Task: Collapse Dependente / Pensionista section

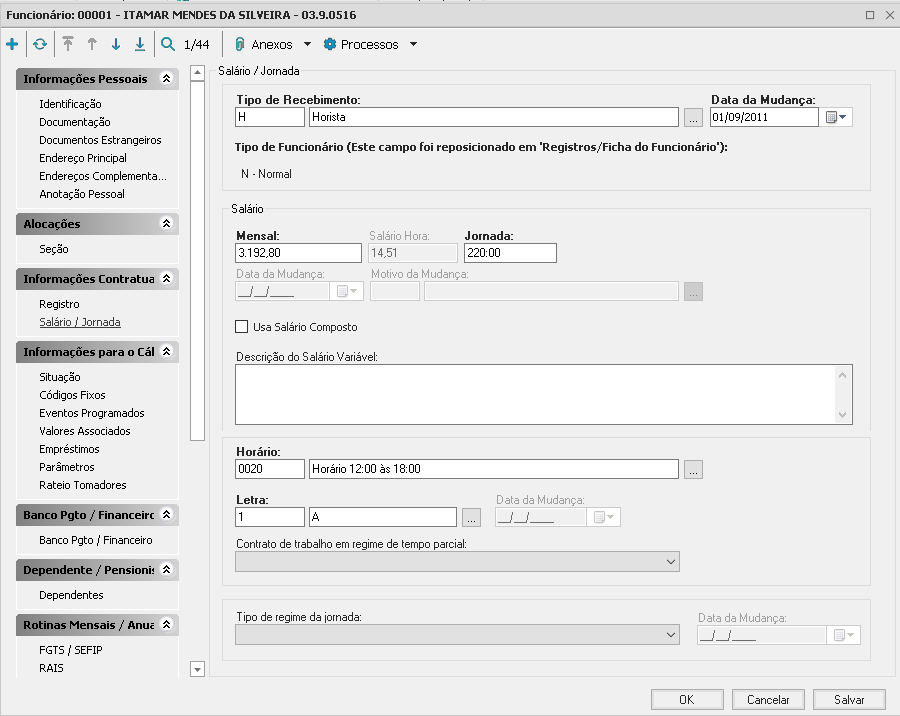Action: tap(166, 570)
